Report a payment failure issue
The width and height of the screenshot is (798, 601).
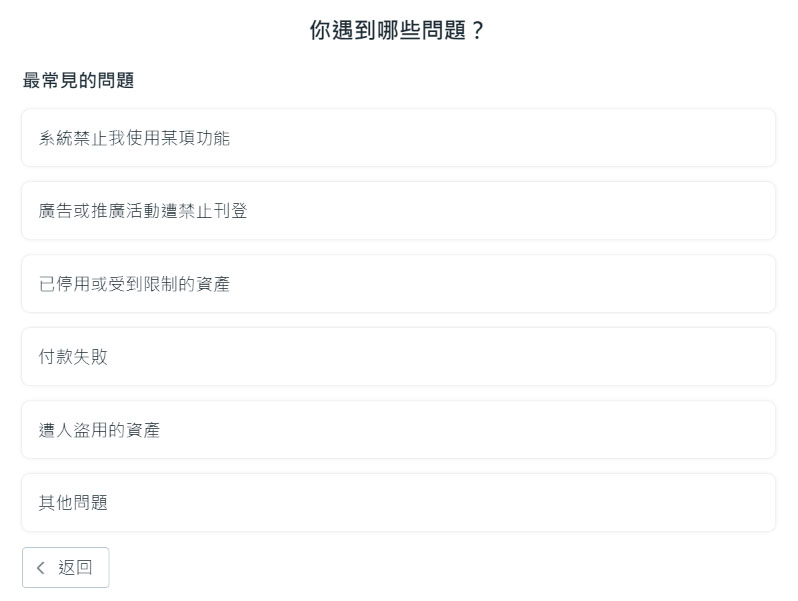(x=398, y=357)
